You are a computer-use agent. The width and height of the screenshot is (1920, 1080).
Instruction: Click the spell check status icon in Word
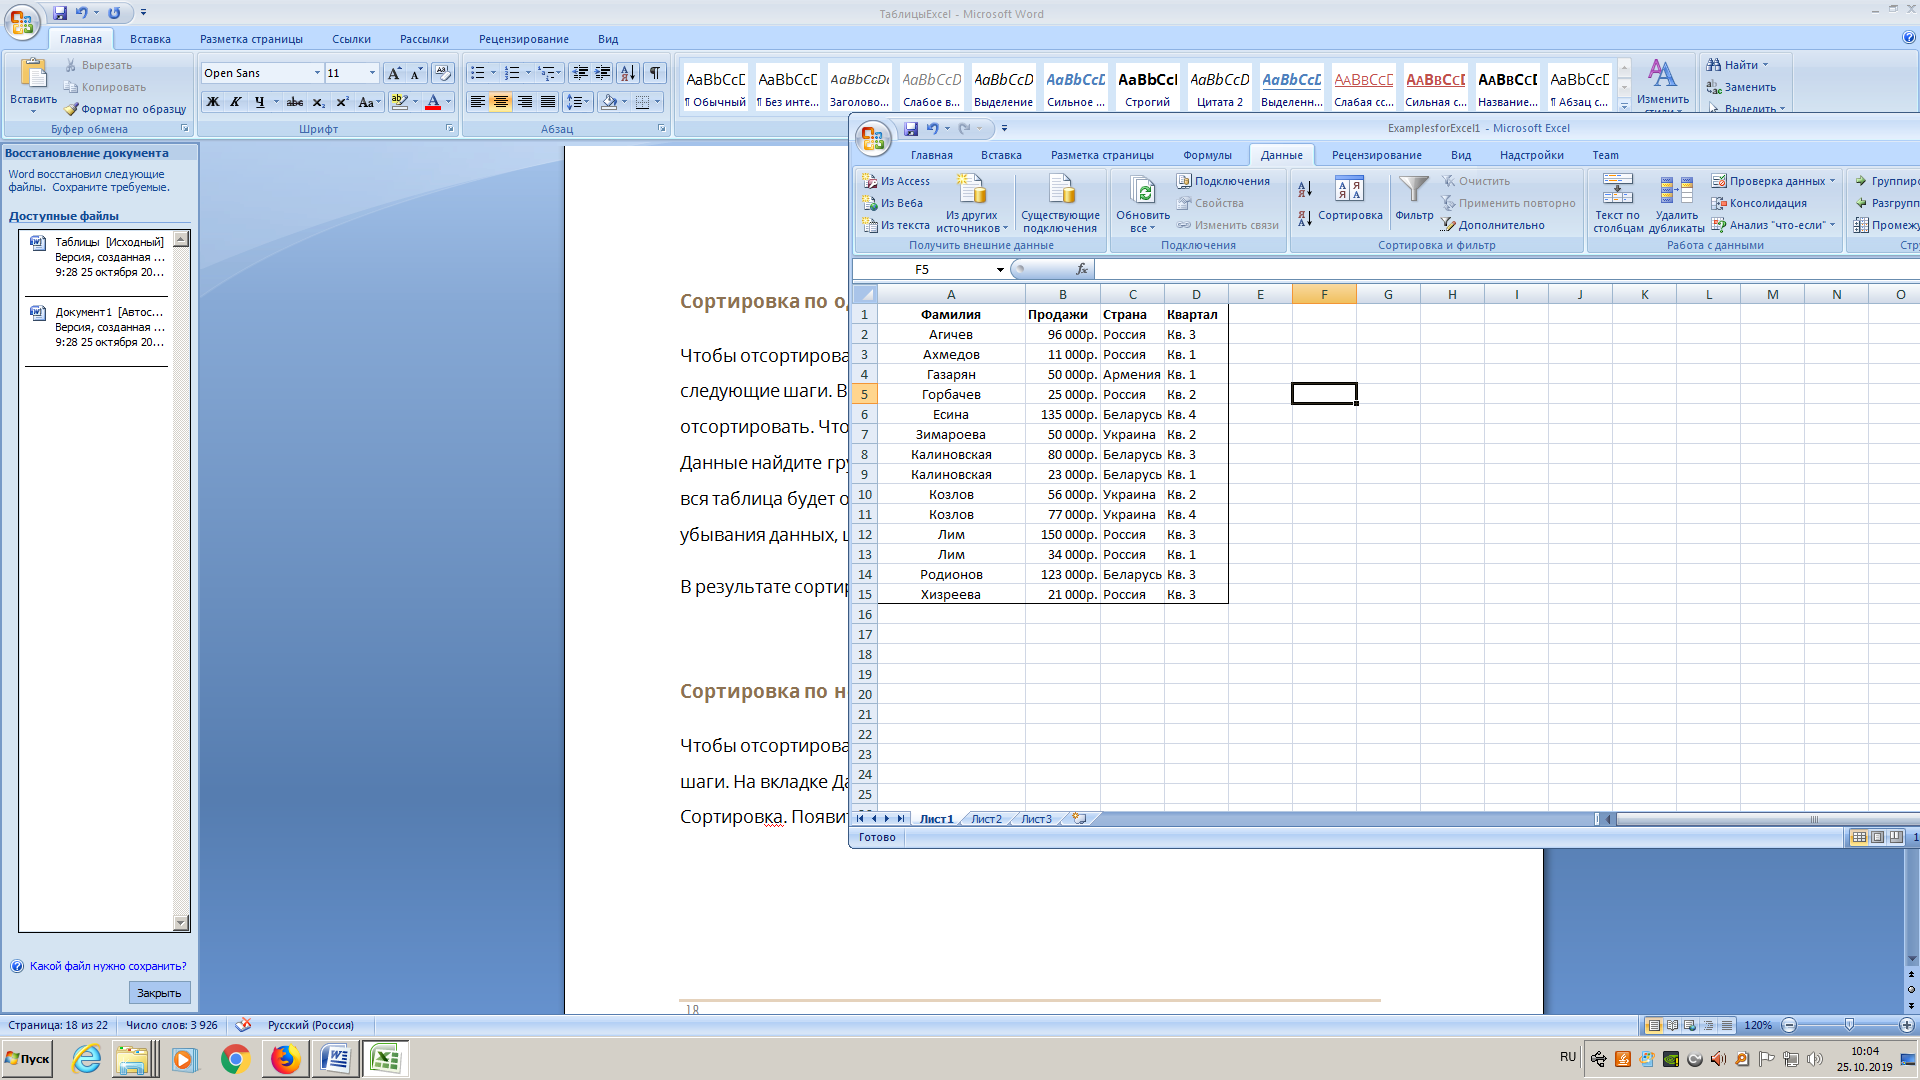(x=243, y=1025)
